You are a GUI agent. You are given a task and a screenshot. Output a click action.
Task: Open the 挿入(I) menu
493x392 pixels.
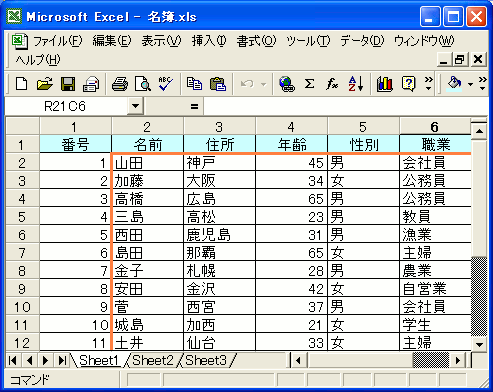(x=209, y=41)
